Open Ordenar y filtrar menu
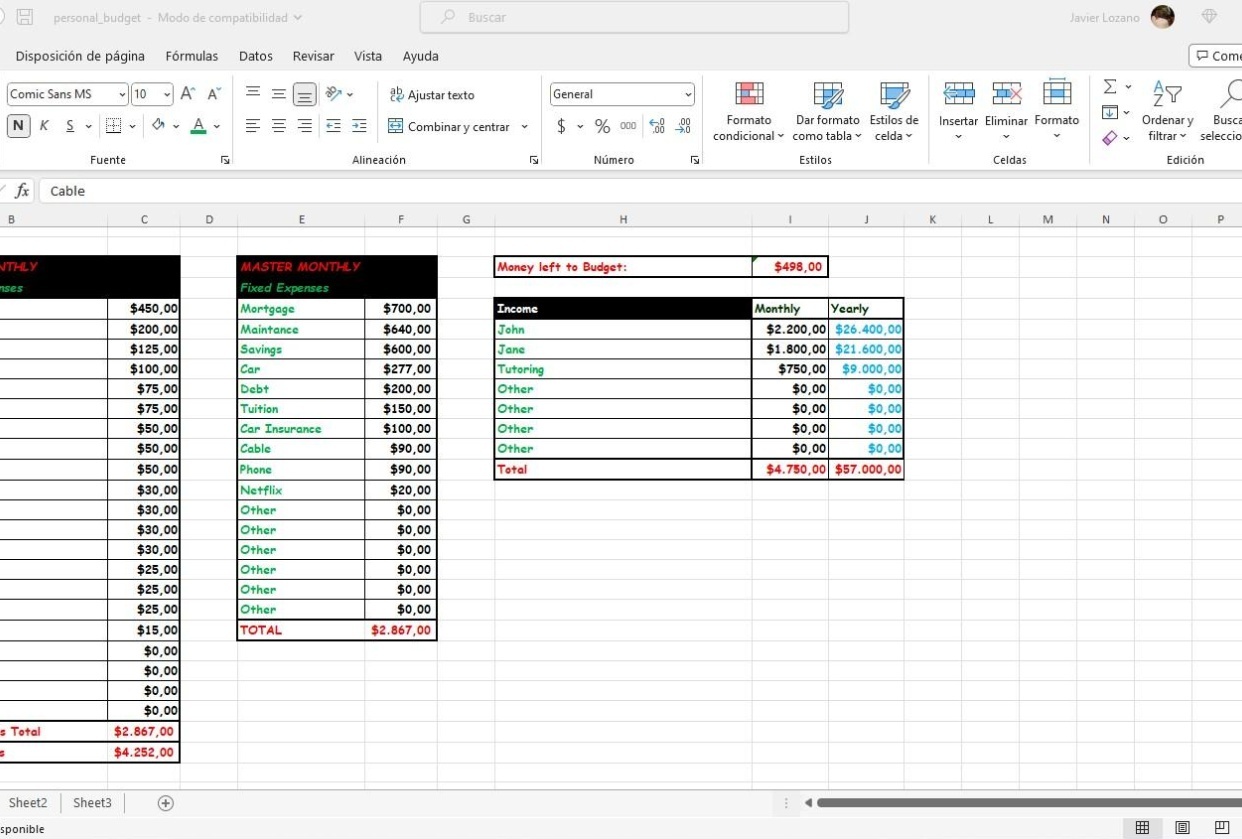Screen dimensions: 1242x839 tap(1167, 111)
